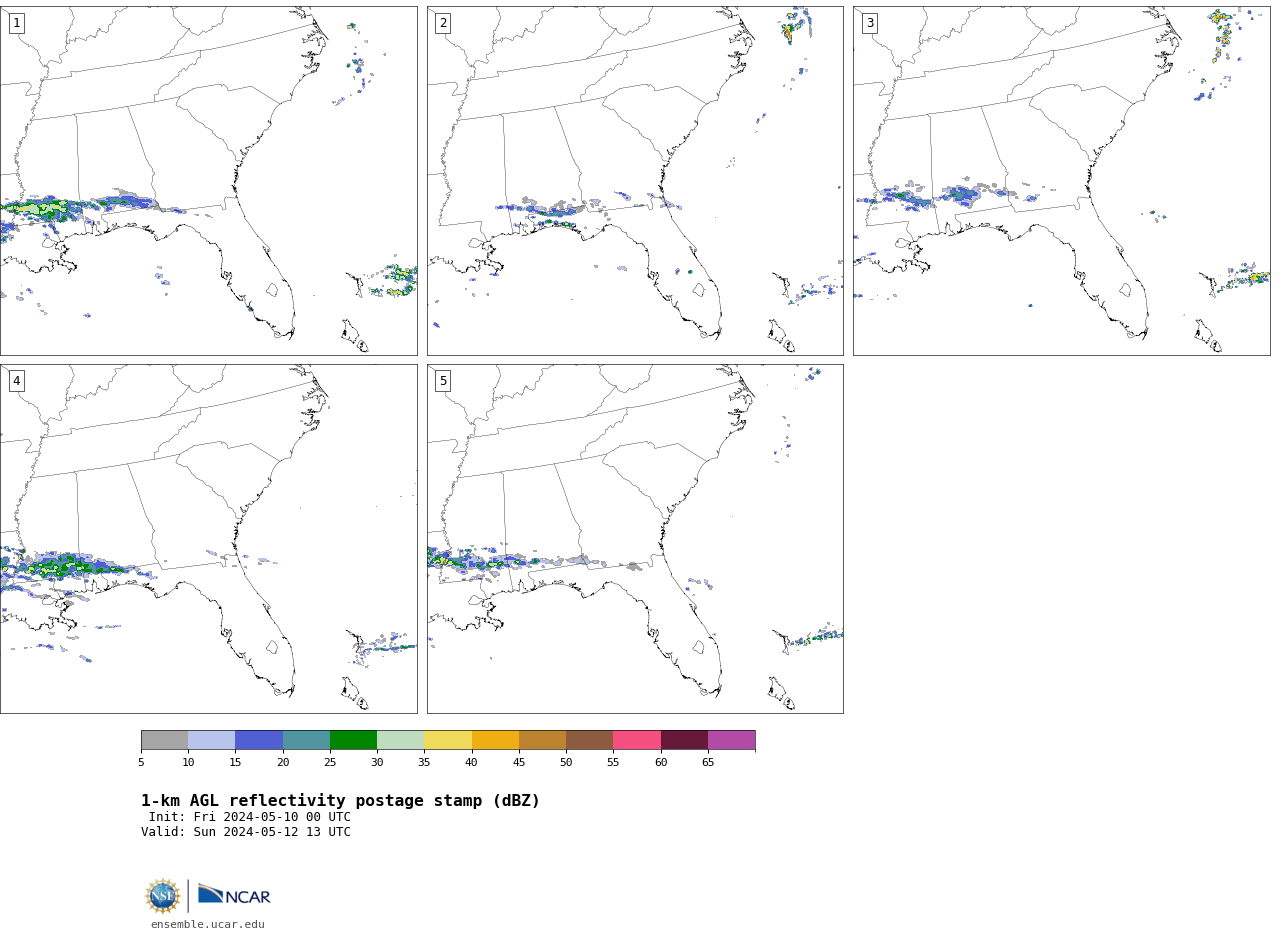
Task: Open ensemble member 1 reflectivity map
Action: (208, 181)
